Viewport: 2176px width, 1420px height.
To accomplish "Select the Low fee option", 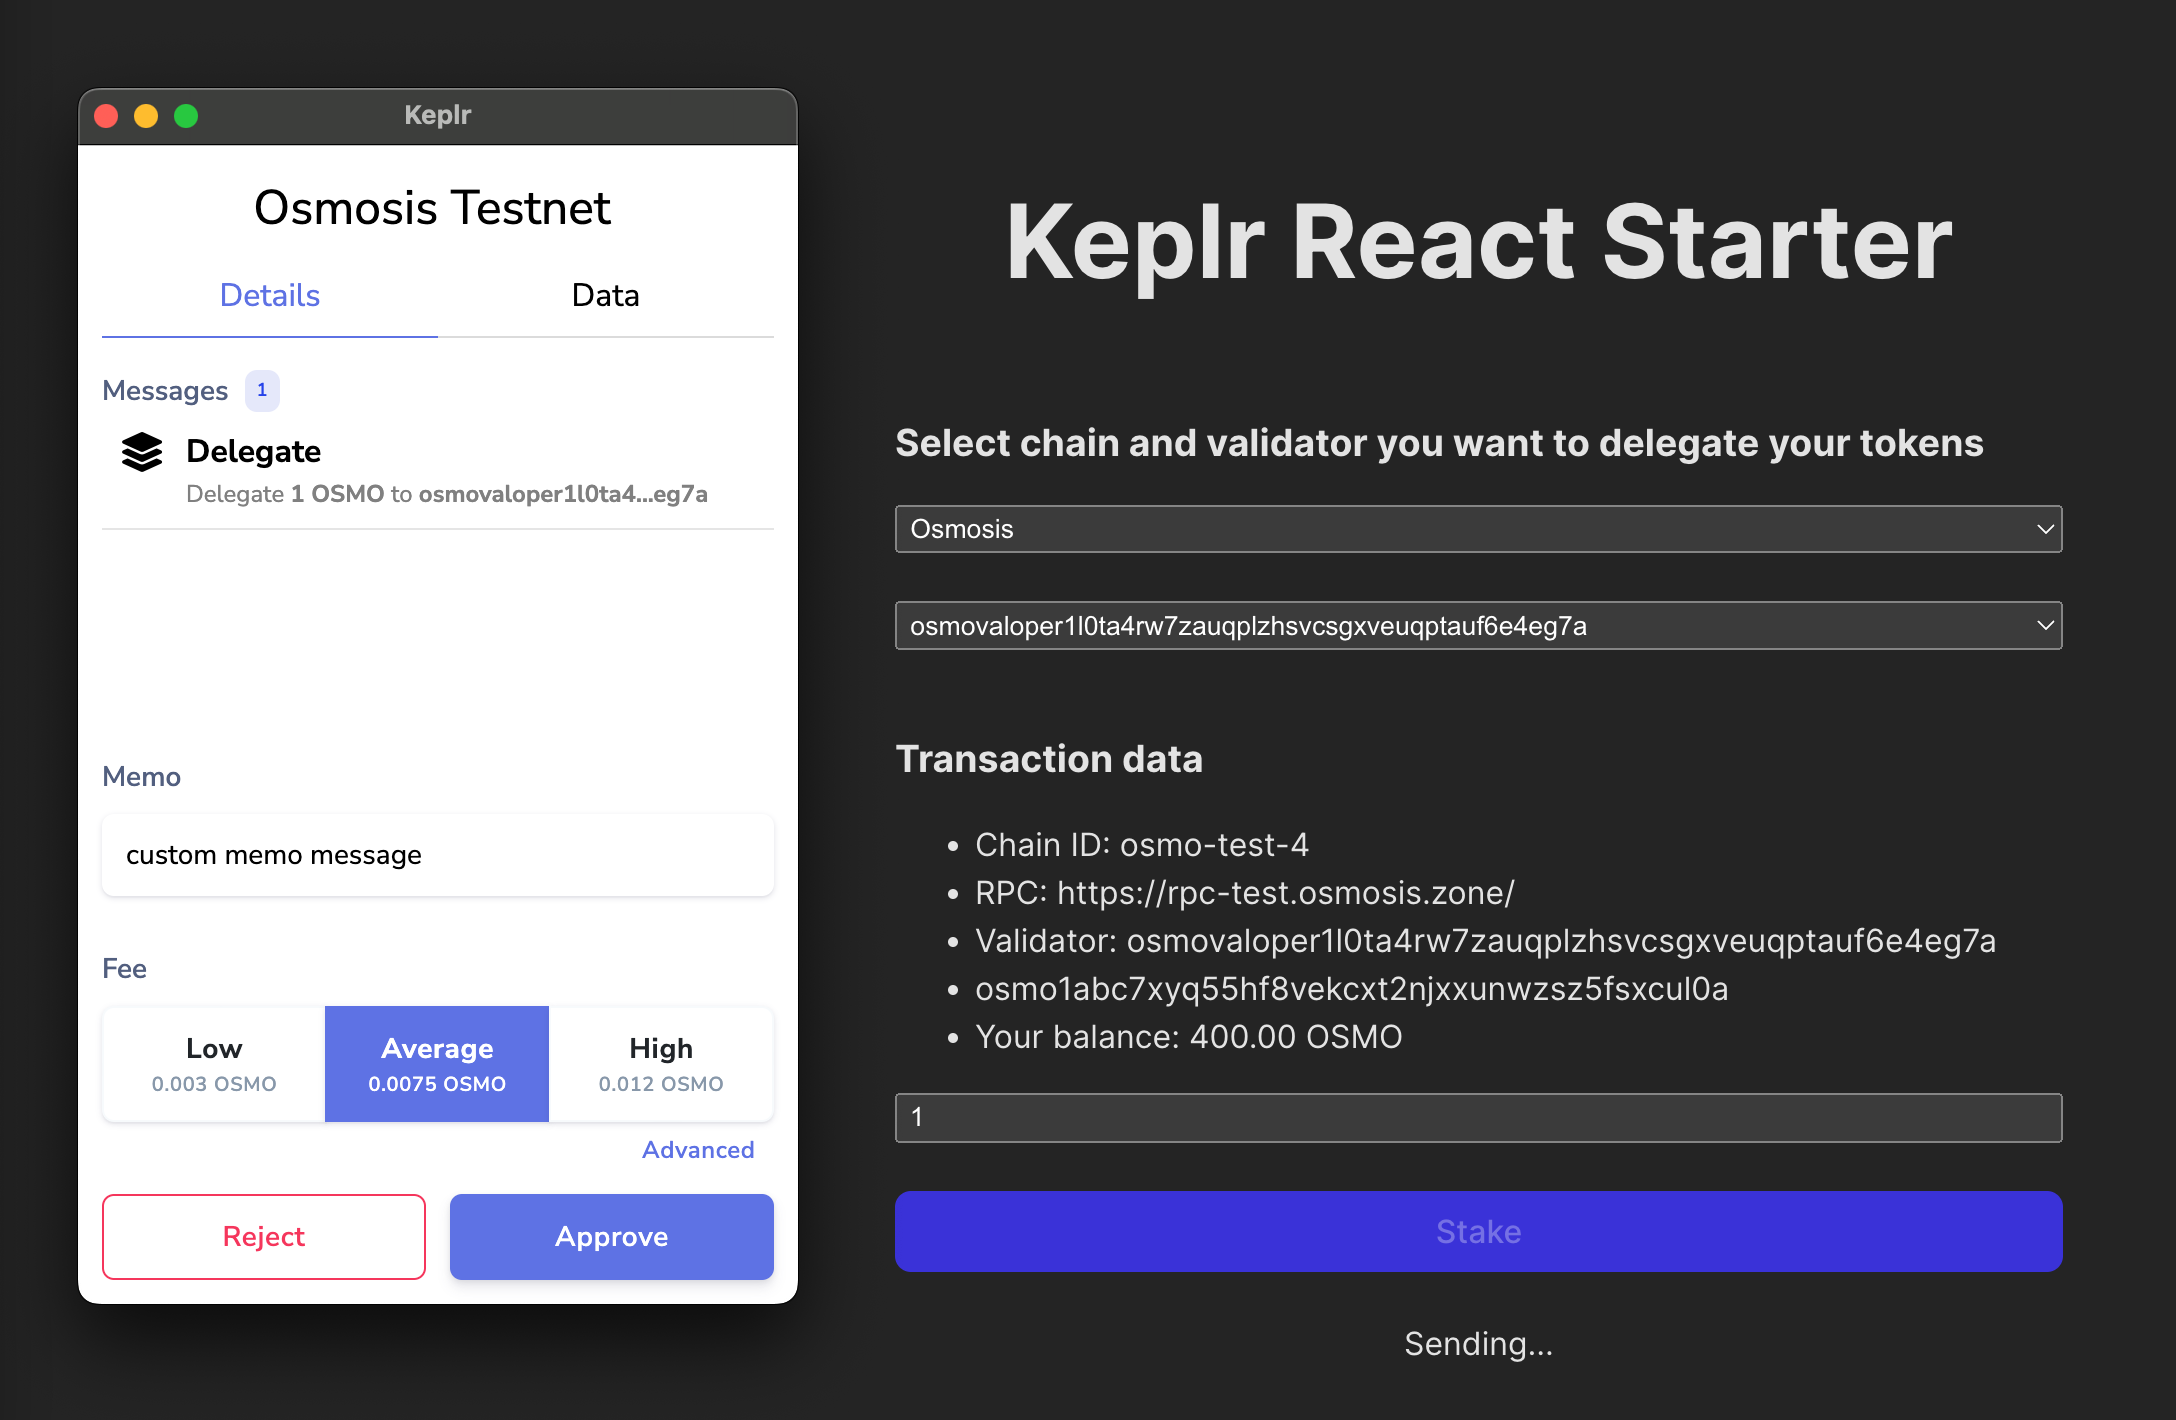I will point(212,1063).
